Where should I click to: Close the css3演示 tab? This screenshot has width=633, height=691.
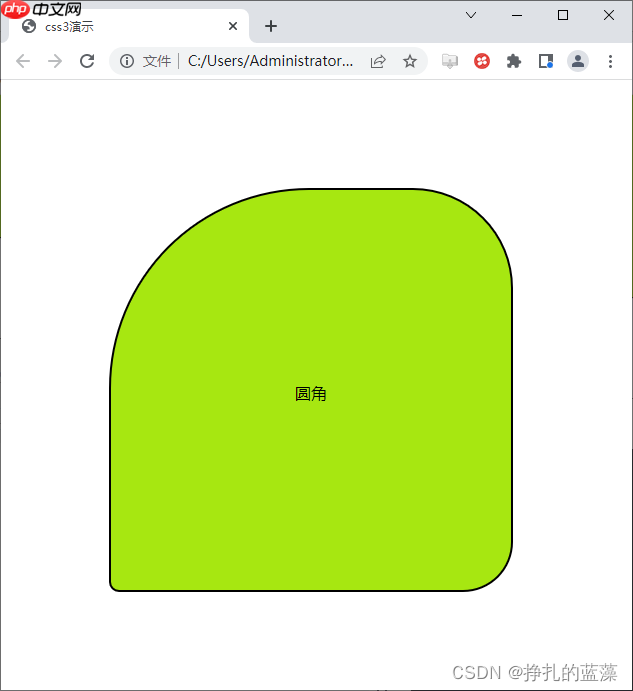(233, 26)
